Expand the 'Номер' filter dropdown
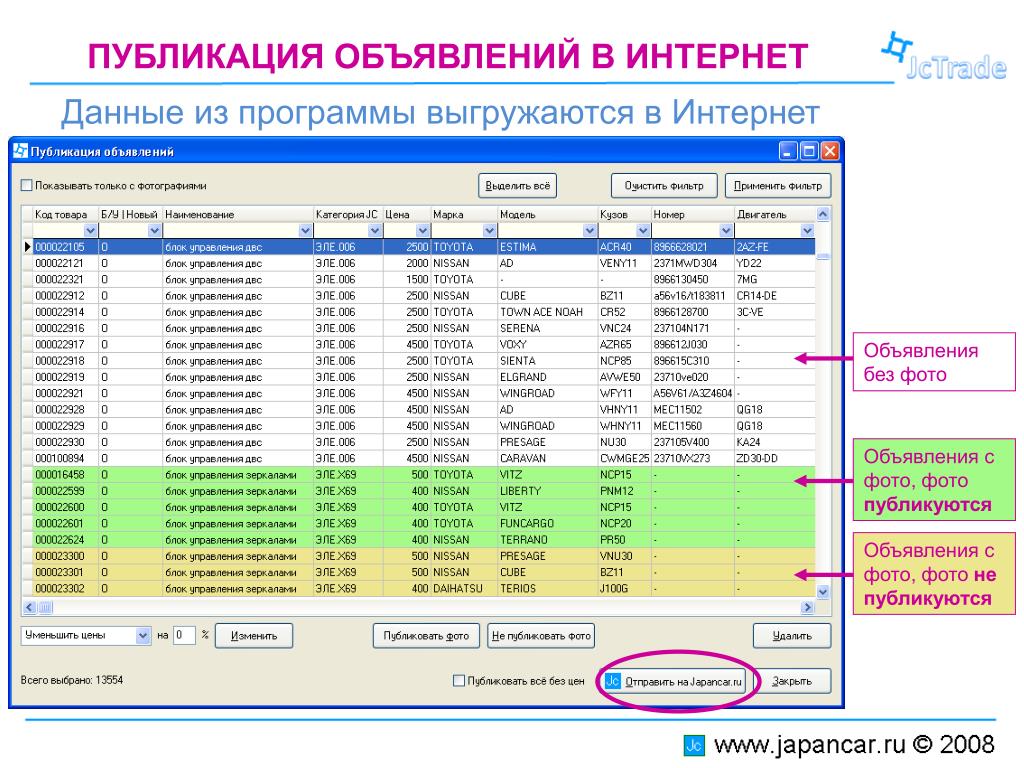Screen dimensions: 1024x768 (x=726, y=231)
